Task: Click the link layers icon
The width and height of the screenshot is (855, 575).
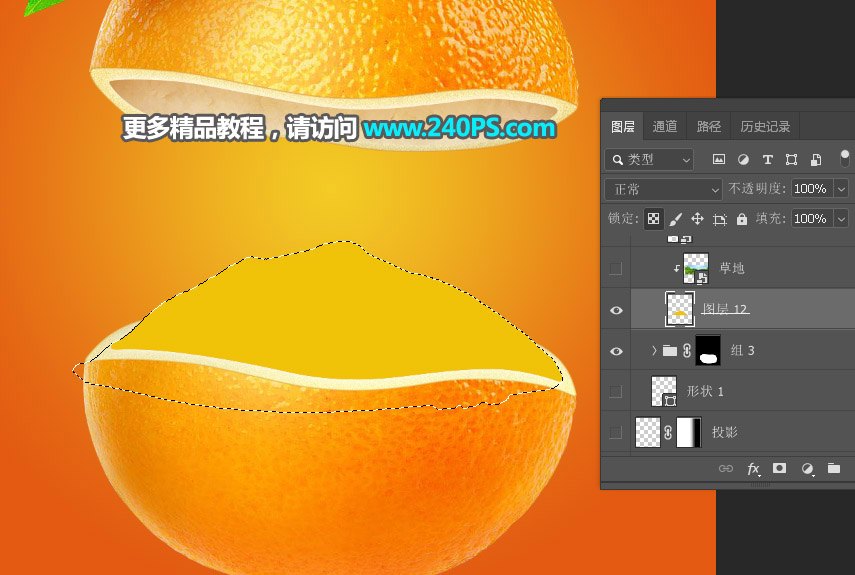Action: click(x=726, y=469)
